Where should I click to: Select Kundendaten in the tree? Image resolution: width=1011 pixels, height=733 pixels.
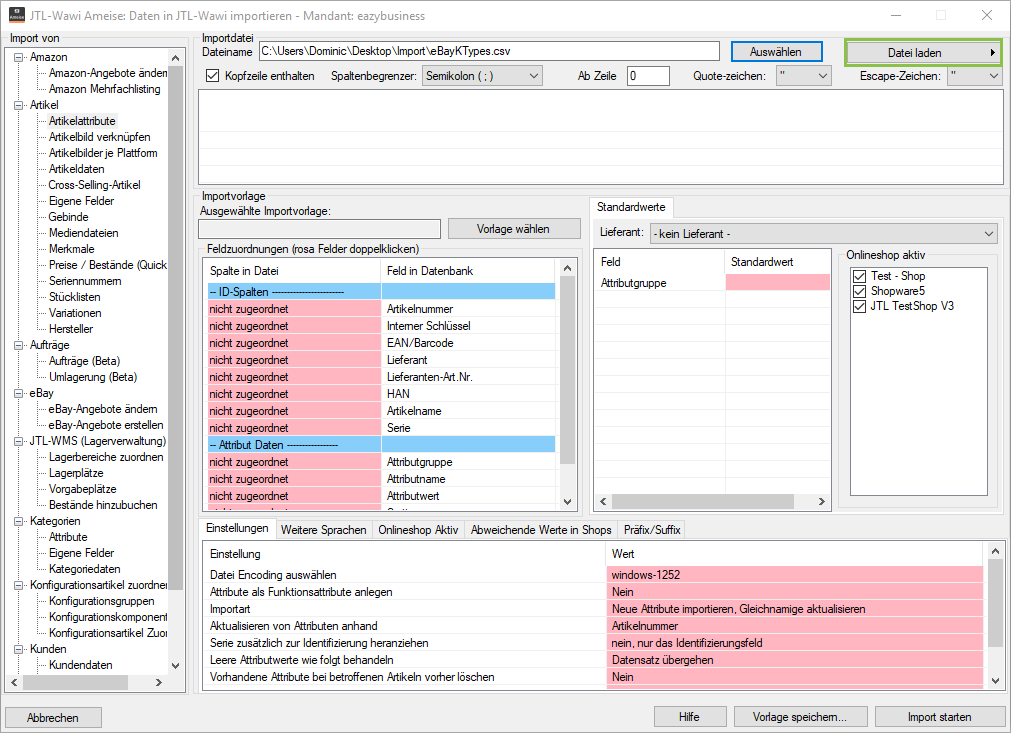pyautogui.click(x=80, y=665)
